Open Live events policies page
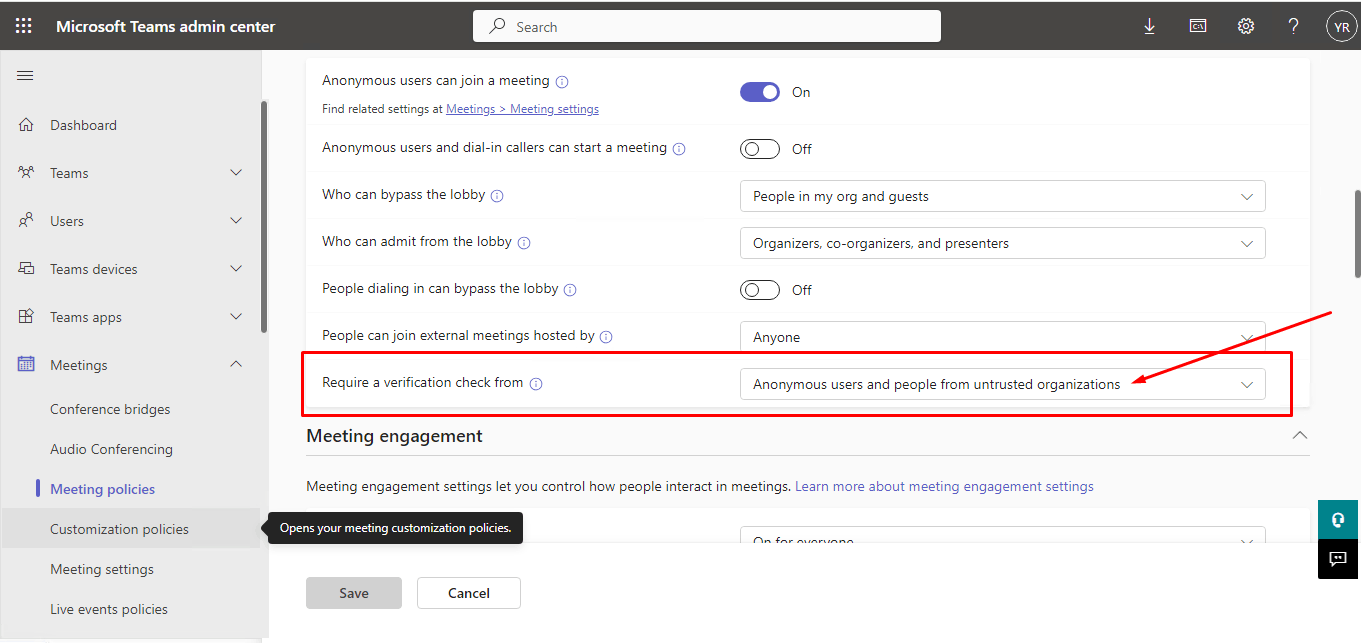 click(x=109, y=609)
